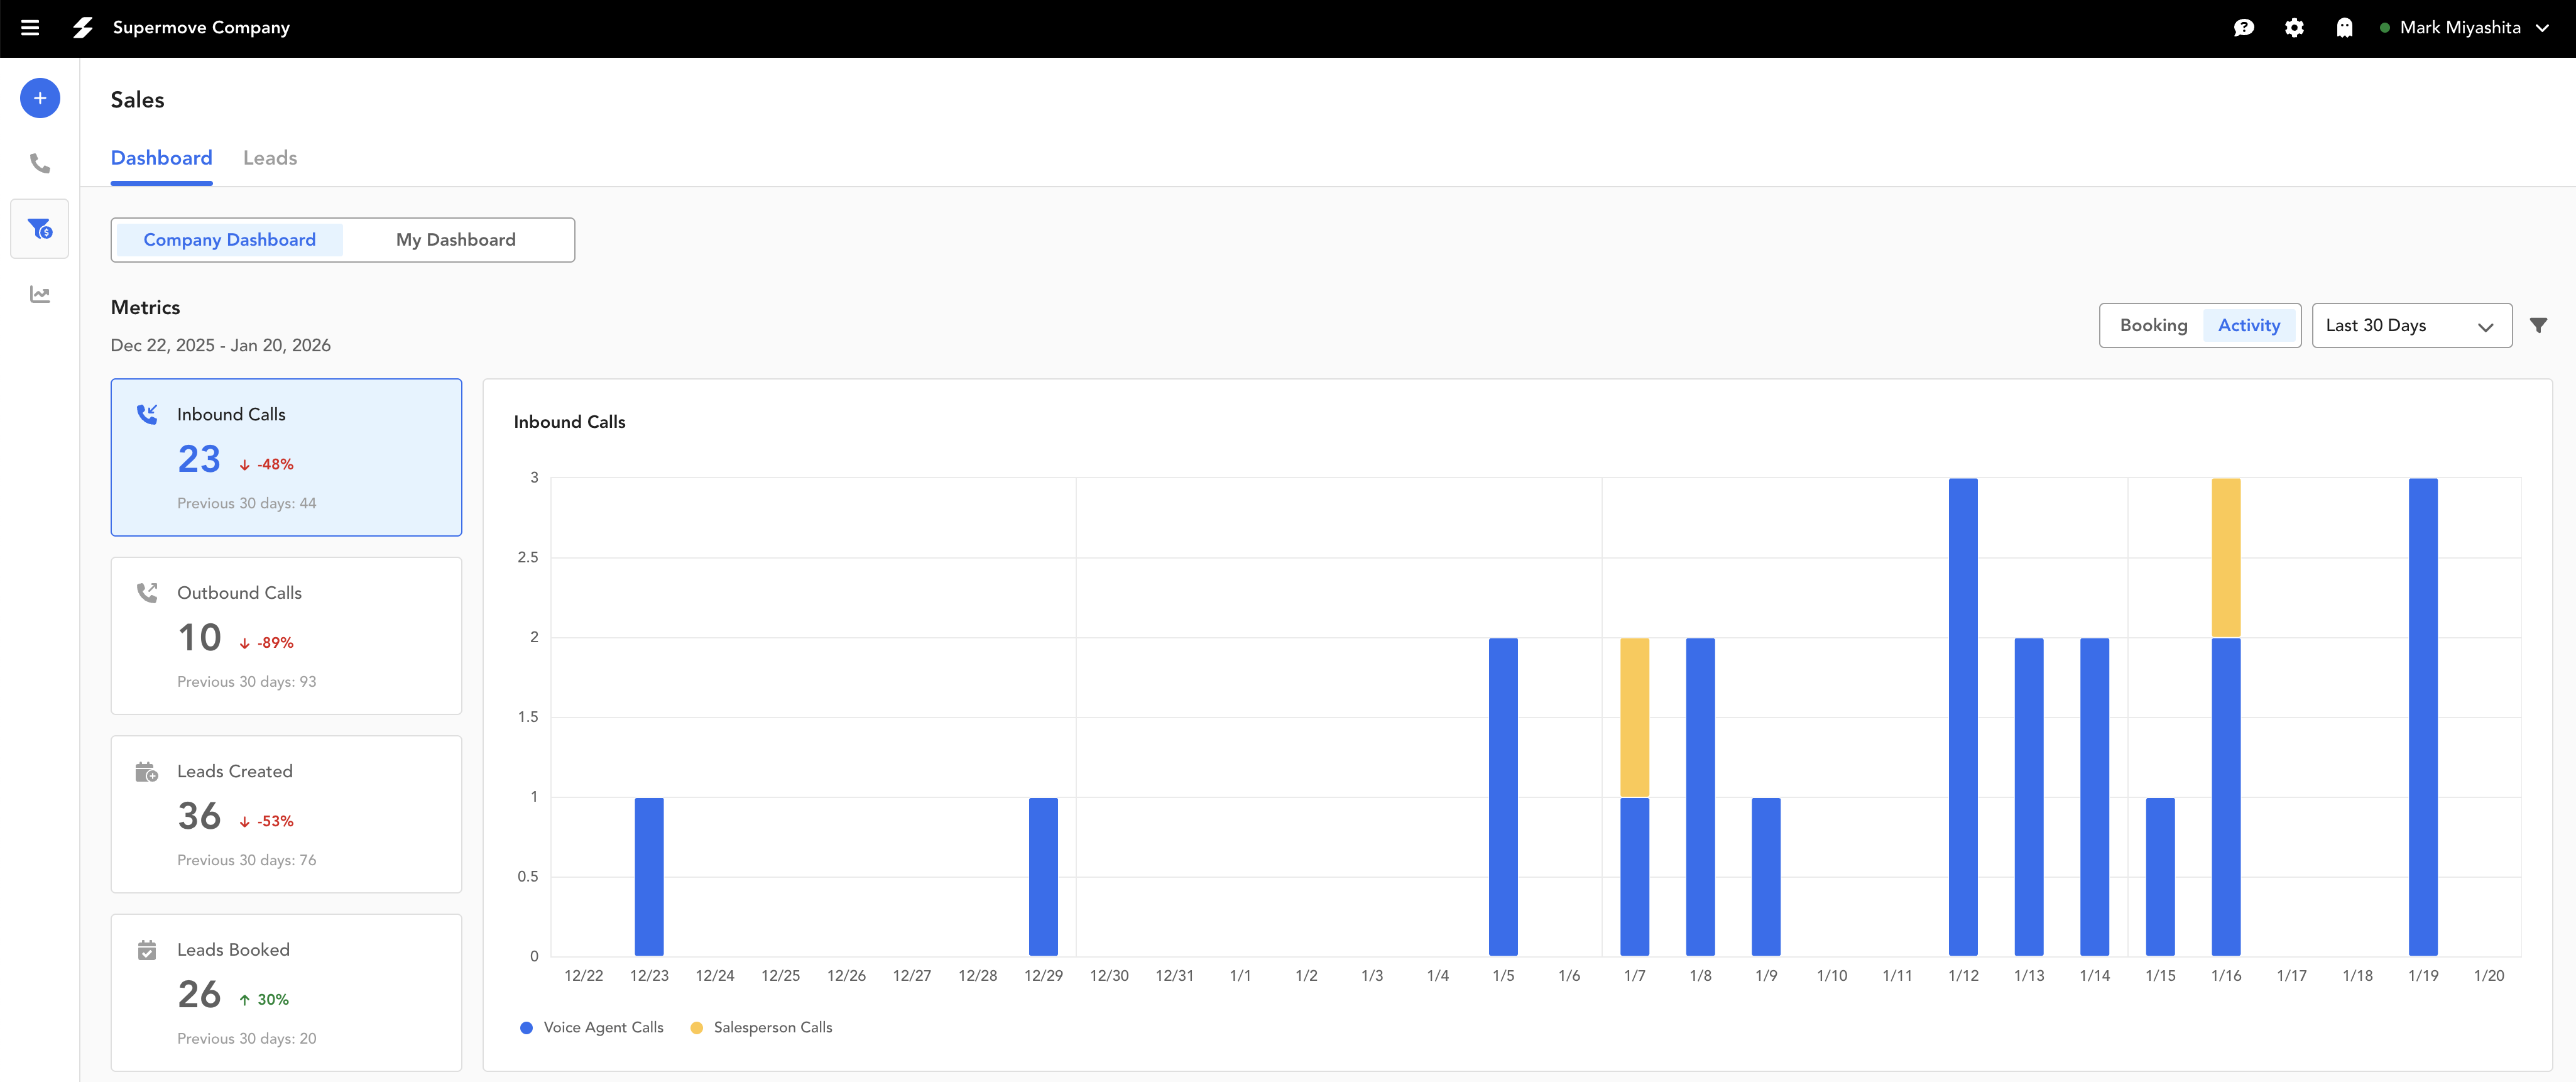This screenshot has width=2576, height=1082.
Task: Switch to the Leads tab
Action: [270, 158]
